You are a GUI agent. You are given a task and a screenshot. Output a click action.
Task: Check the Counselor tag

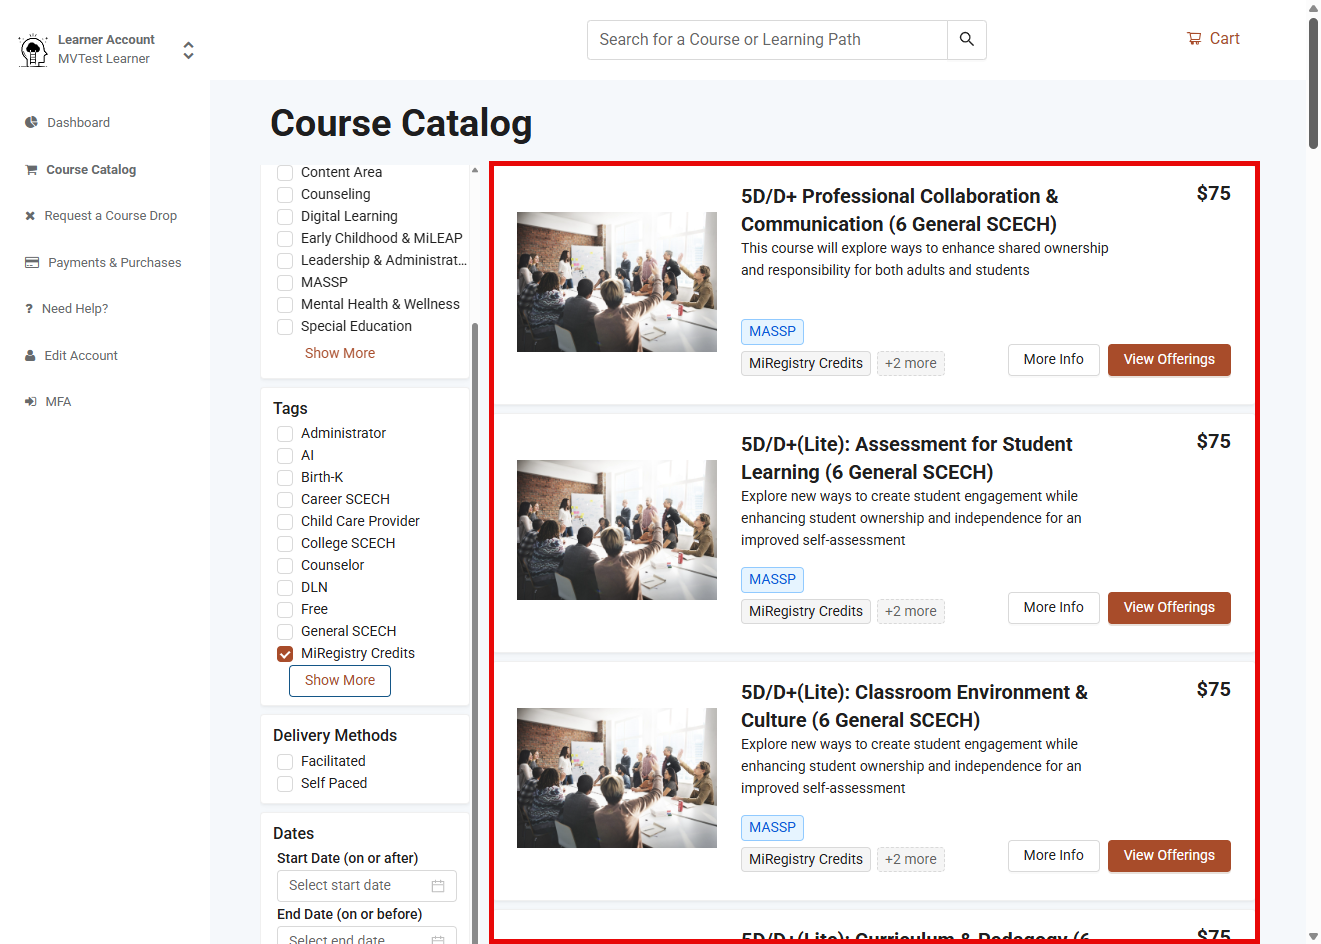285,566
